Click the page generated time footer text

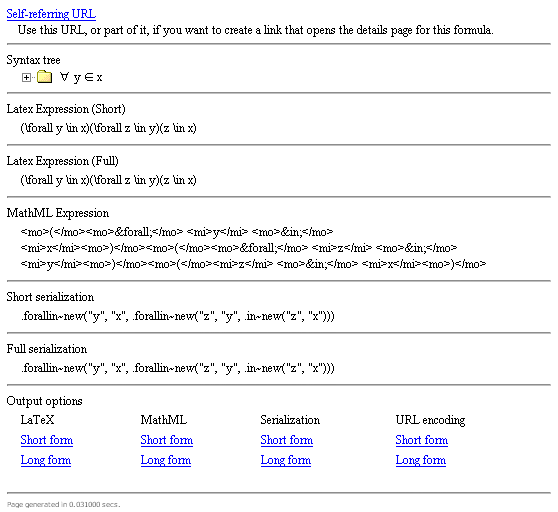tap(63, 505)
